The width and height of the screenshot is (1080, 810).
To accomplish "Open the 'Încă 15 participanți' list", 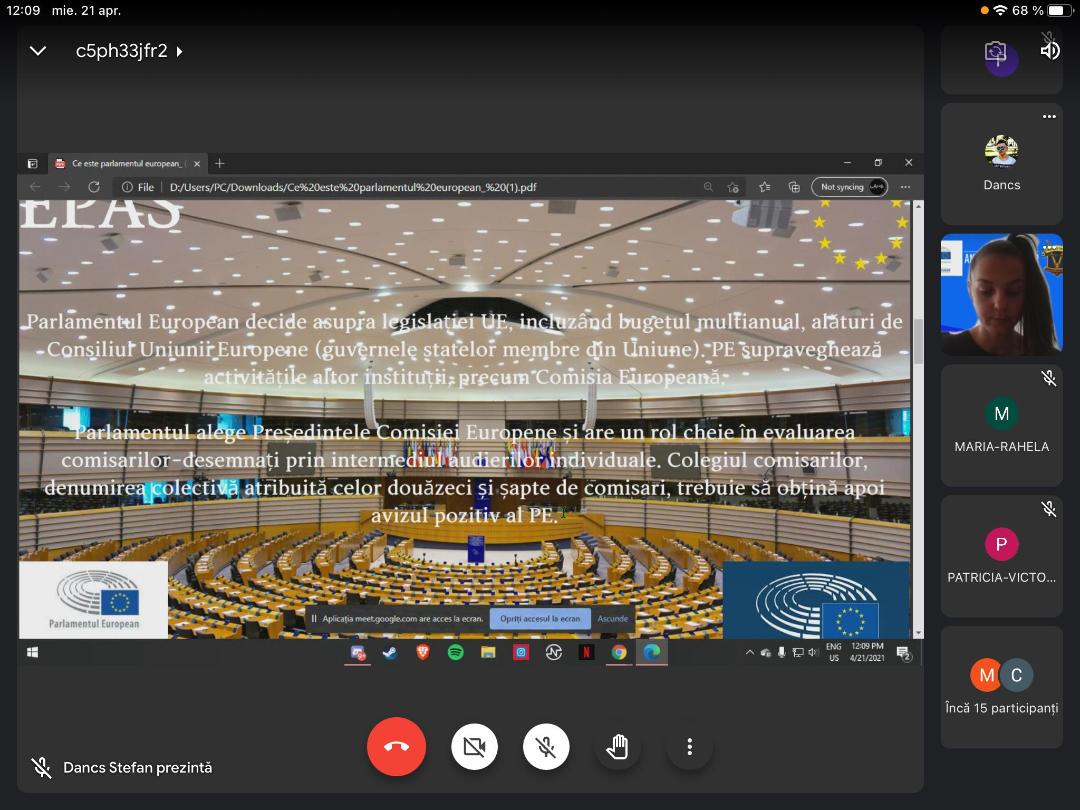I will pos(1001,687).
